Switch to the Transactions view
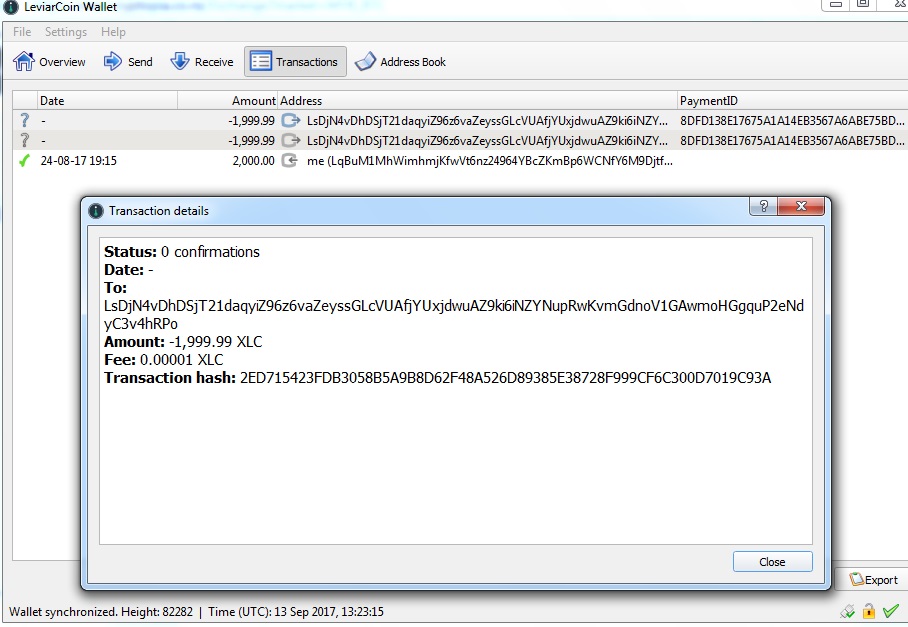The width and height of the screenshot is (908, 627). 295,61
